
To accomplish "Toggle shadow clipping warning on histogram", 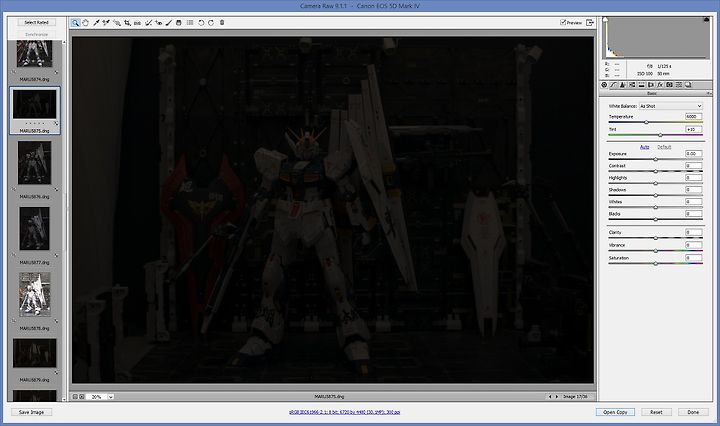I will pos(605,20).
